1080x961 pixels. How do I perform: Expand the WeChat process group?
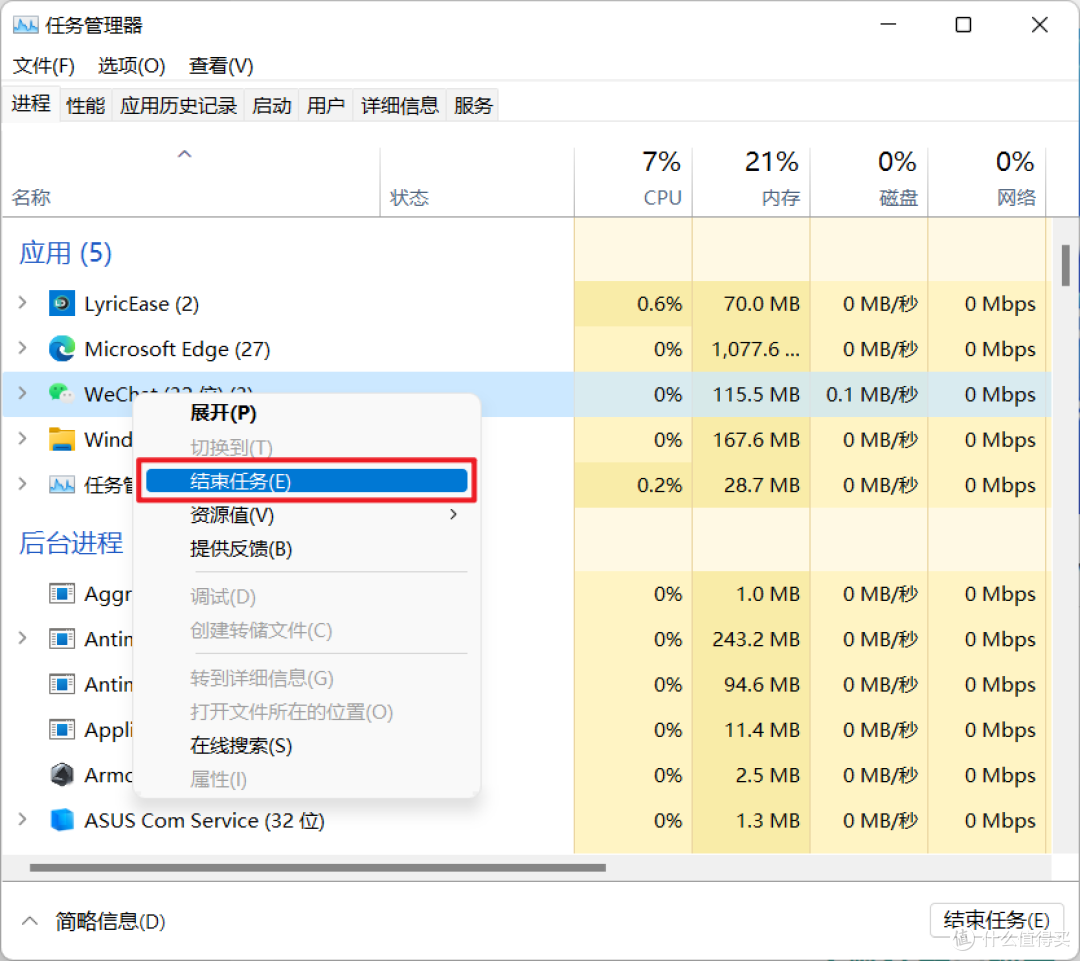(23, 393)
